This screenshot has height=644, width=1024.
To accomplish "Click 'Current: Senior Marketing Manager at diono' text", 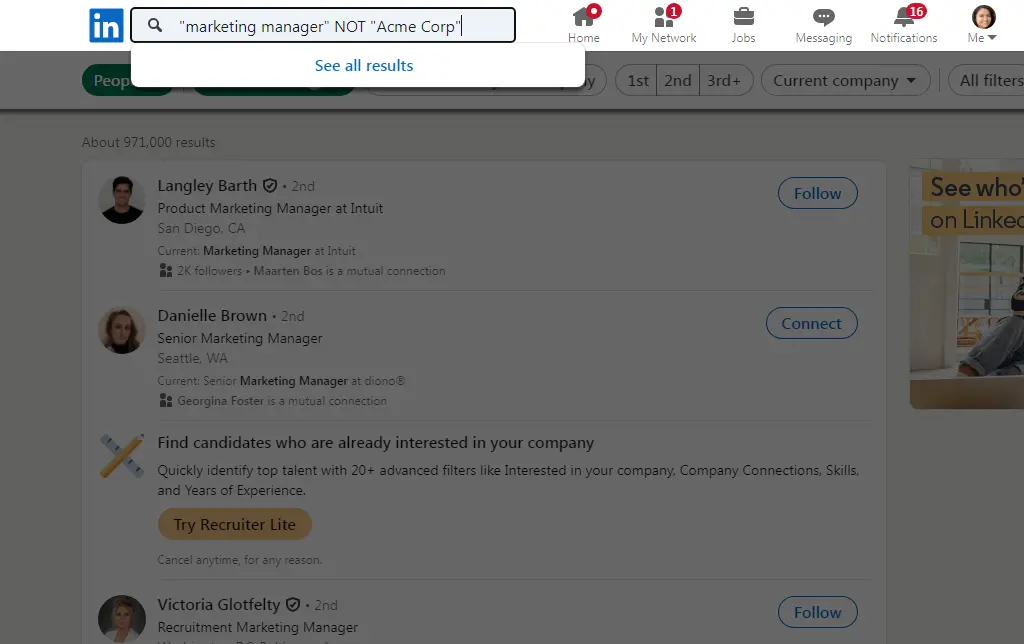I will pos(281,381).
